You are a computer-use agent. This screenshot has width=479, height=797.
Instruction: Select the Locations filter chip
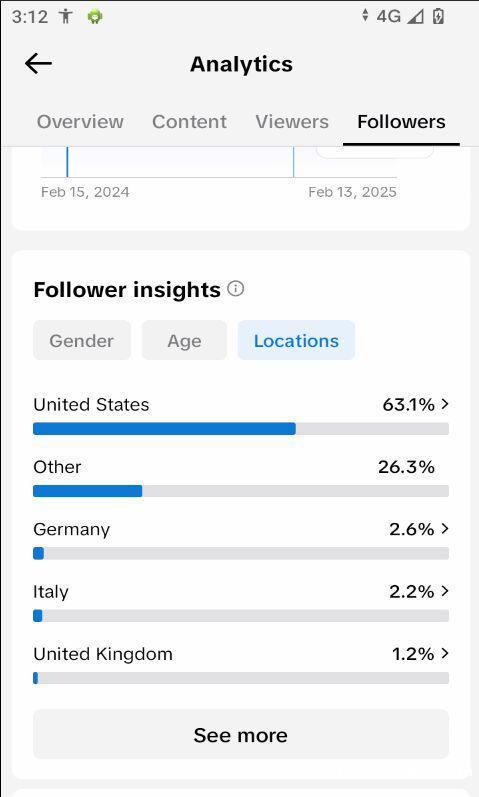pos(296,340)
